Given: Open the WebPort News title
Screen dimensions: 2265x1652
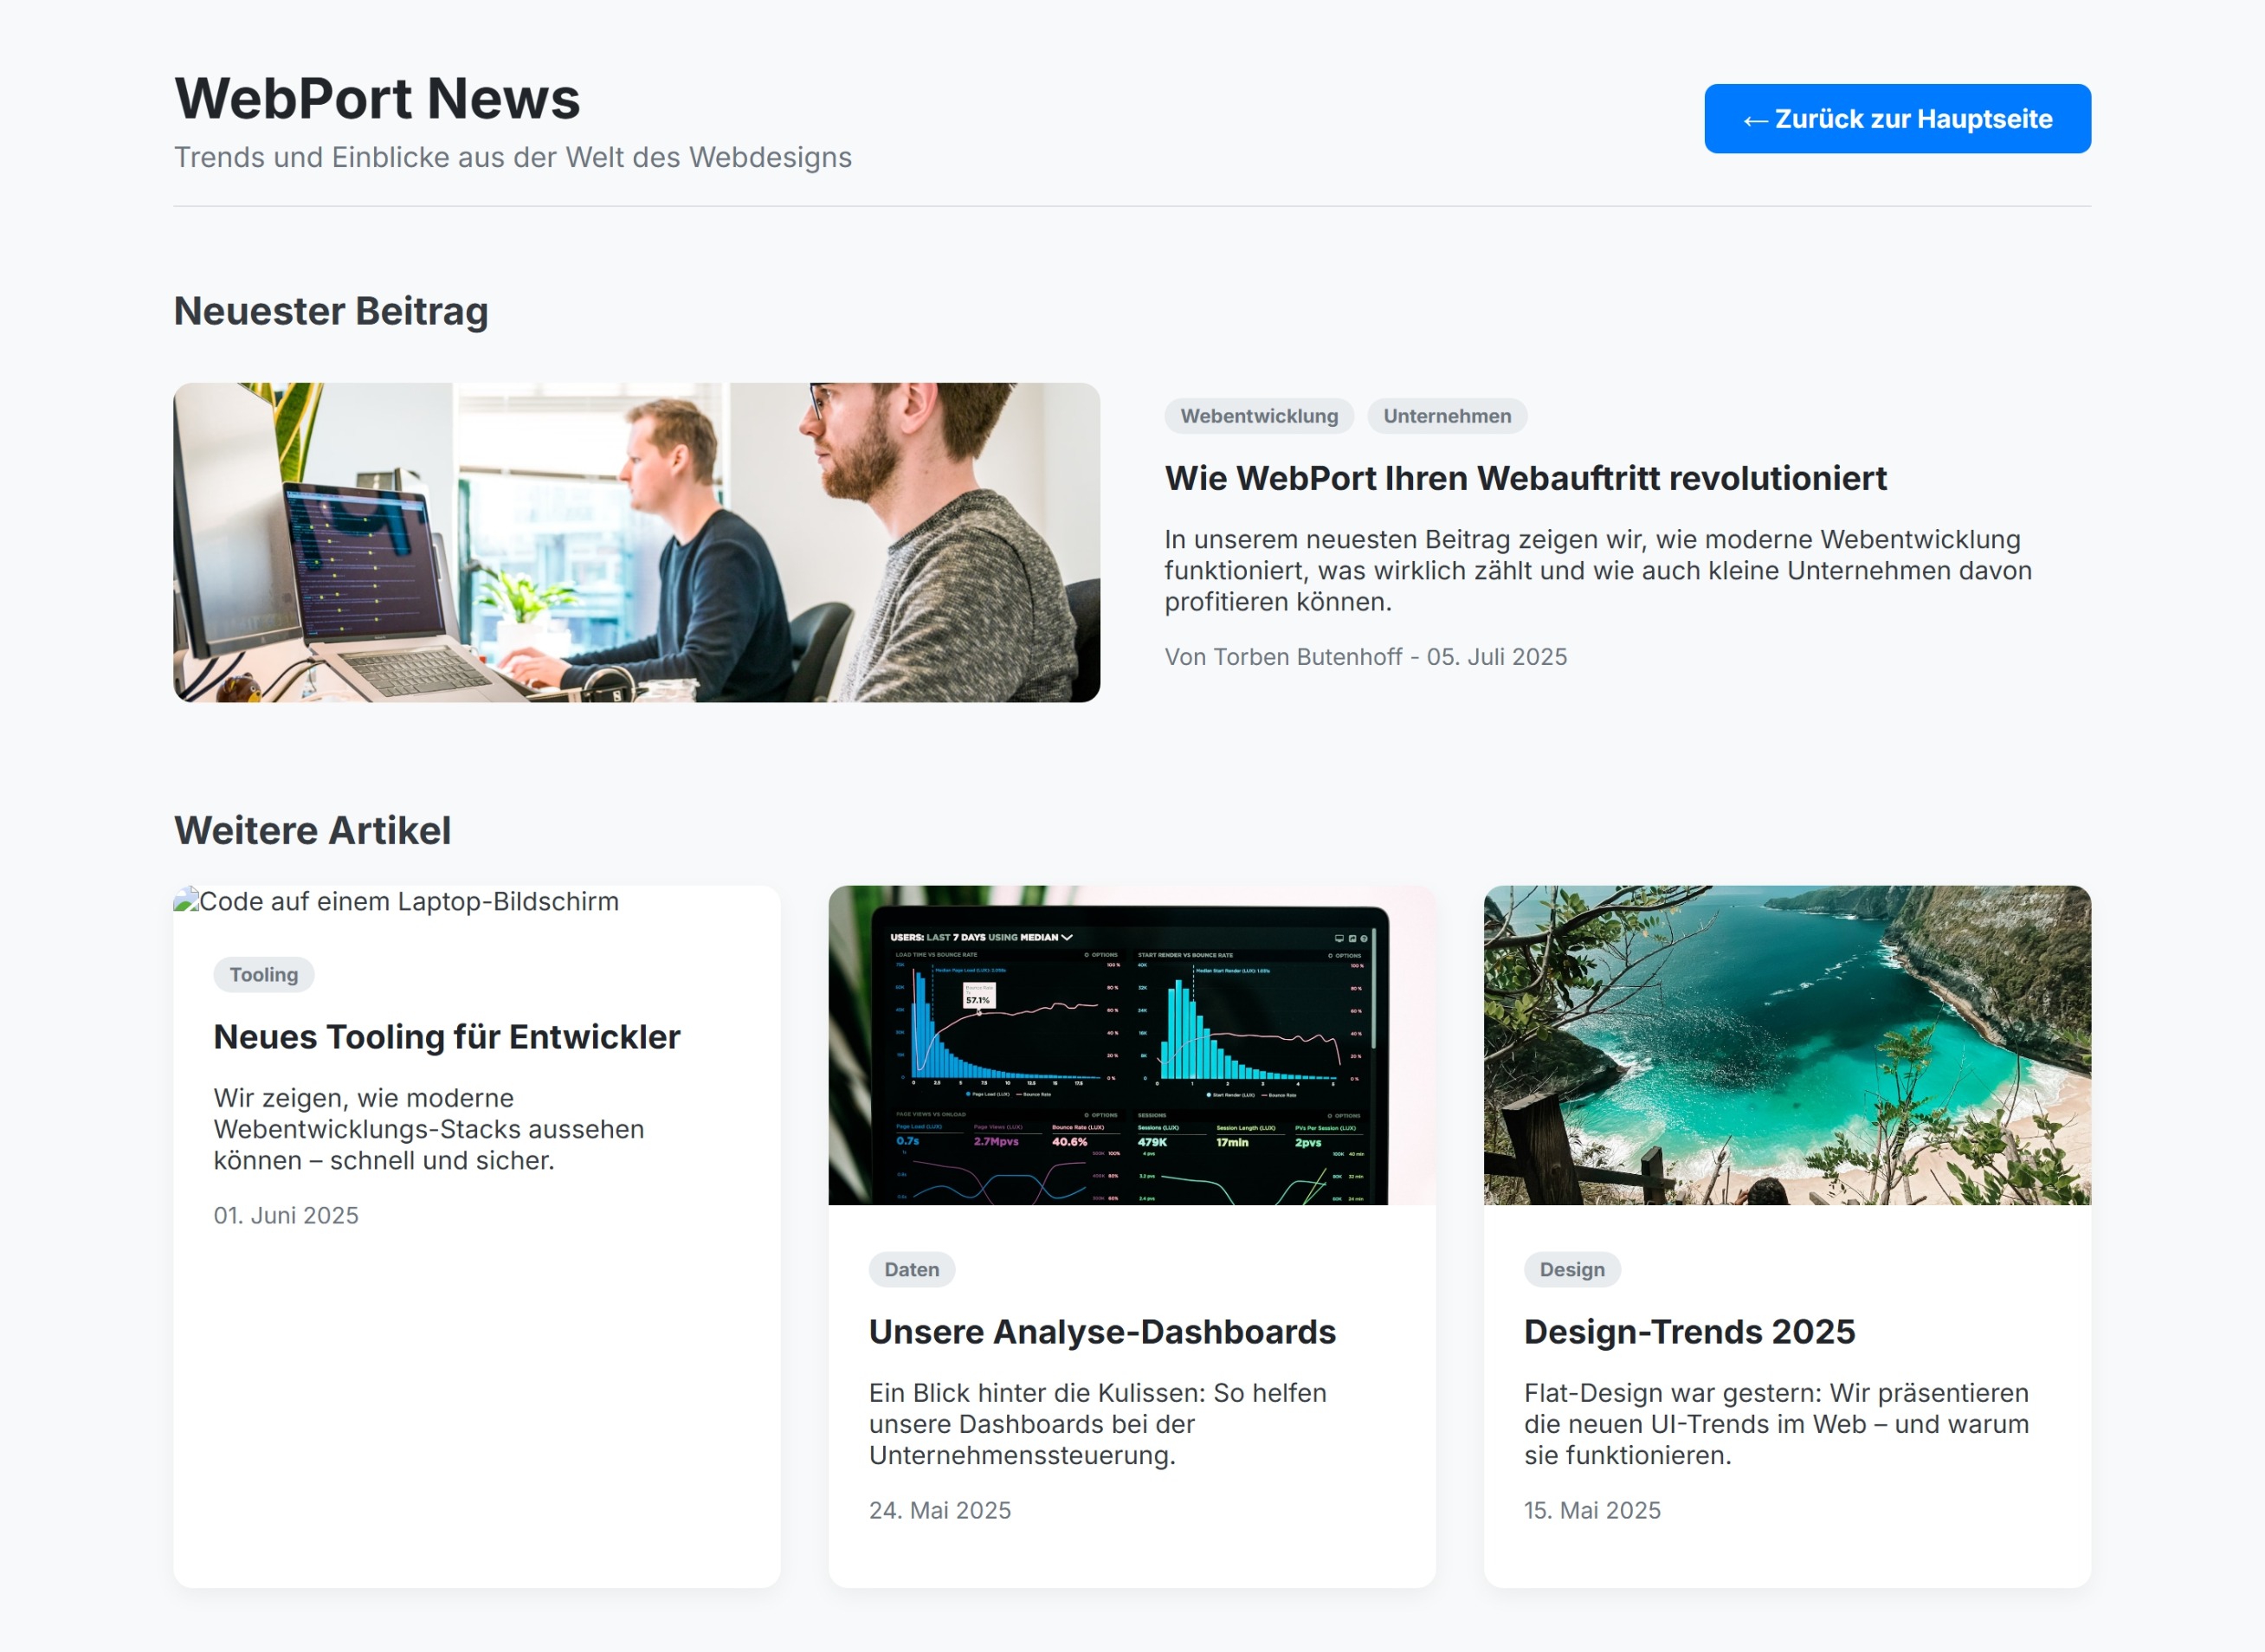Looking at the screenshot, I should coord(377,98).
